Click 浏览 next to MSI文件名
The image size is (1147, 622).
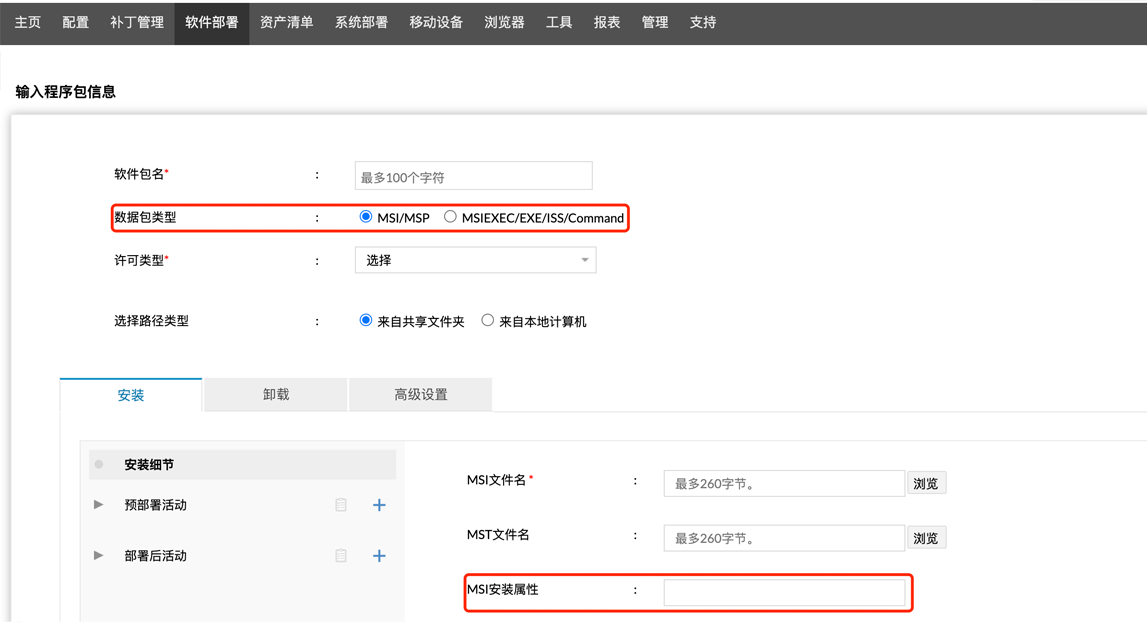pos(926,484)
